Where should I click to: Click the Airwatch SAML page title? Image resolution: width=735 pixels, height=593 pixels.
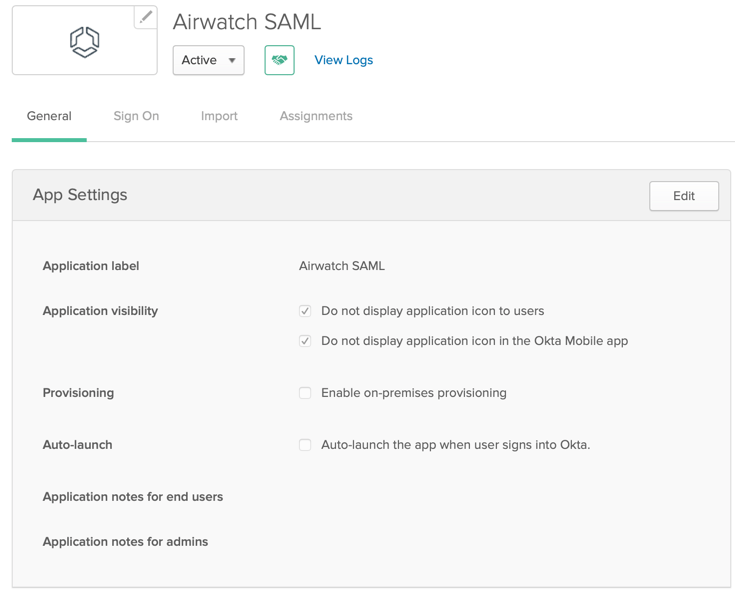coord(247,22)
